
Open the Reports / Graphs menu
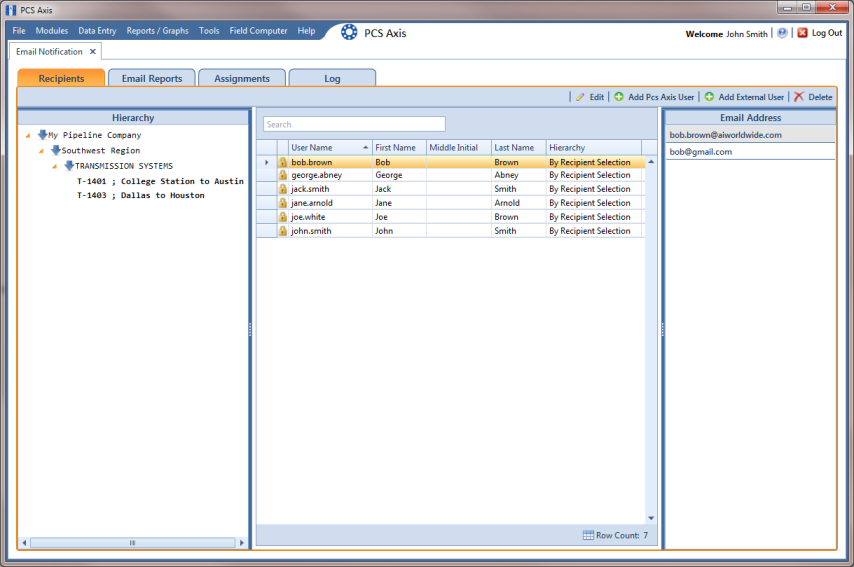157,31
